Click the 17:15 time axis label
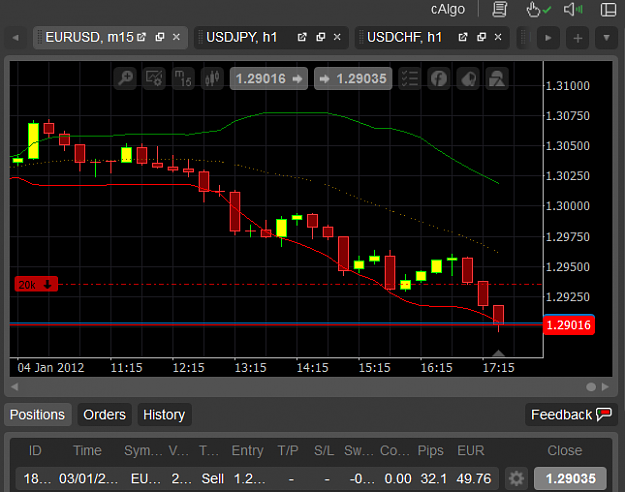The width and height of the screenshot is (625, 492). pos(498,368)
